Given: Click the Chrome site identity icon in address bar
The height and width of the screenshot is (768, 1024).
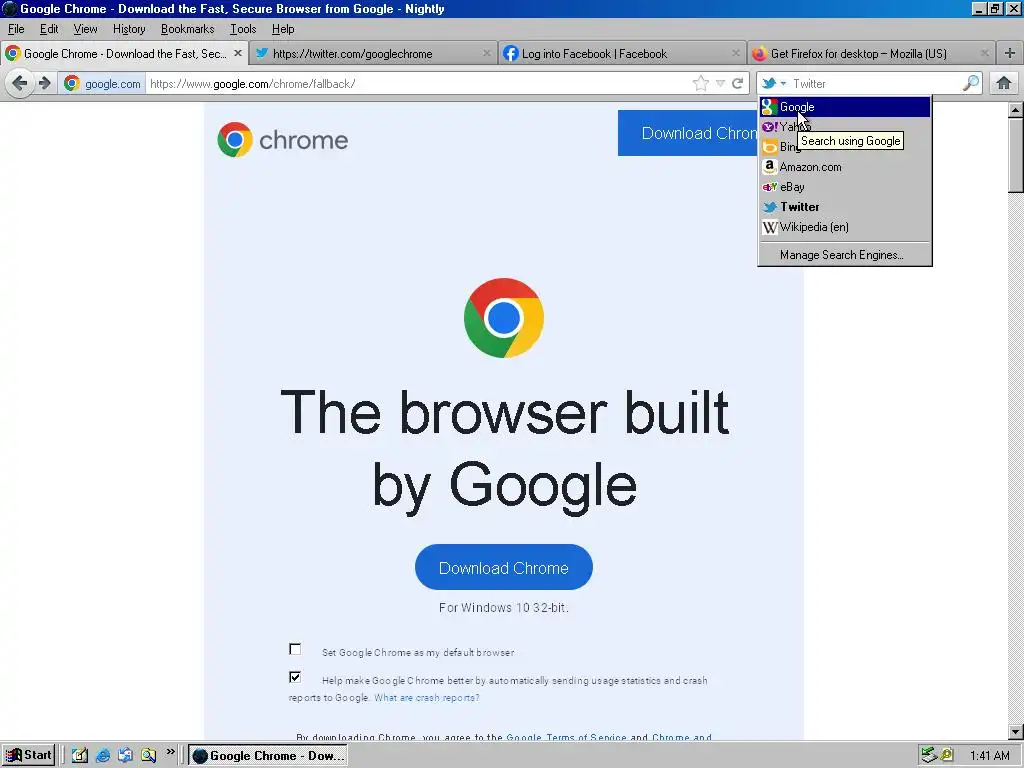Looking at the screenshot, I should point(72,84).
